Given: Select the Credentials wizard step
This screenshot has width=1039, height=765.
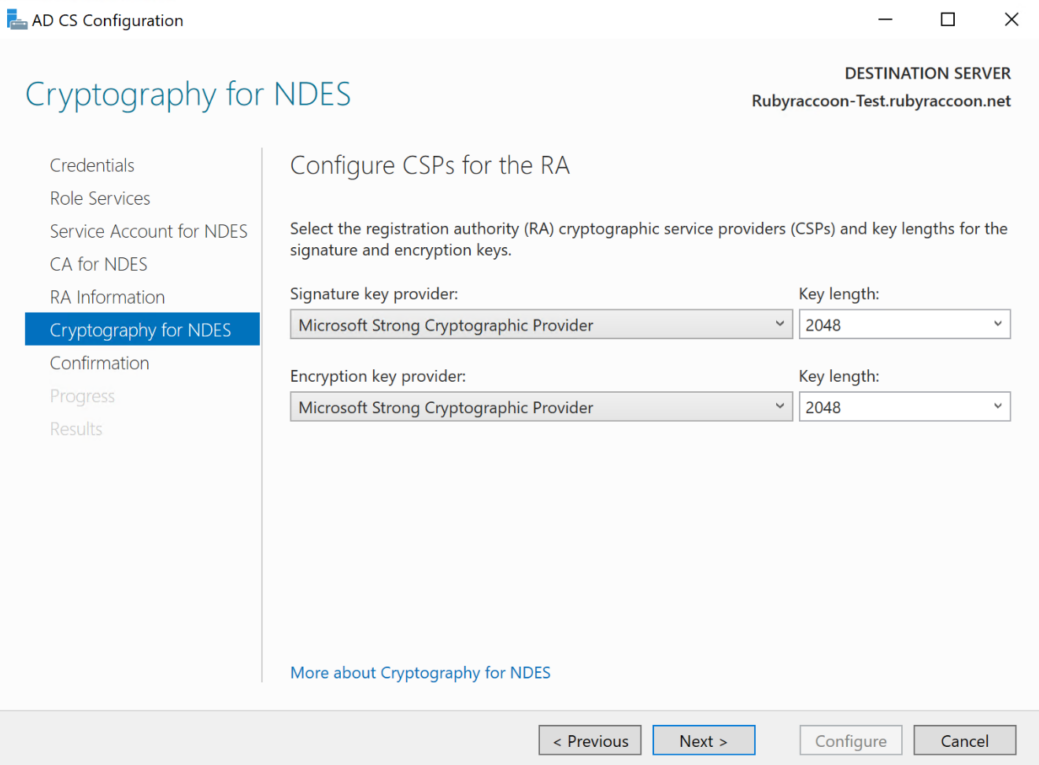Looking at the screenshot, I should (x=92, y=165).
